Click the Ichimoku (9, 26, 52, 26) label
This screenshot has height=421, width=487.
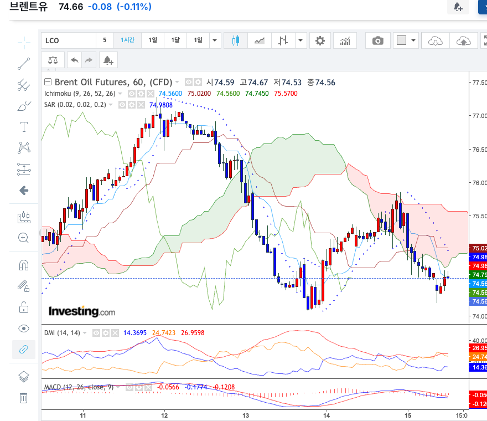tap(80, 94)
